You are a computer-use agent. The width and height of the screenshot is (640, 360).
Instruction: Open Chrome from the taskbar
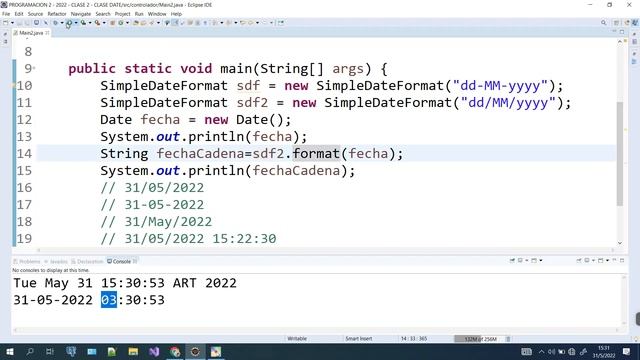coord(175,351)
